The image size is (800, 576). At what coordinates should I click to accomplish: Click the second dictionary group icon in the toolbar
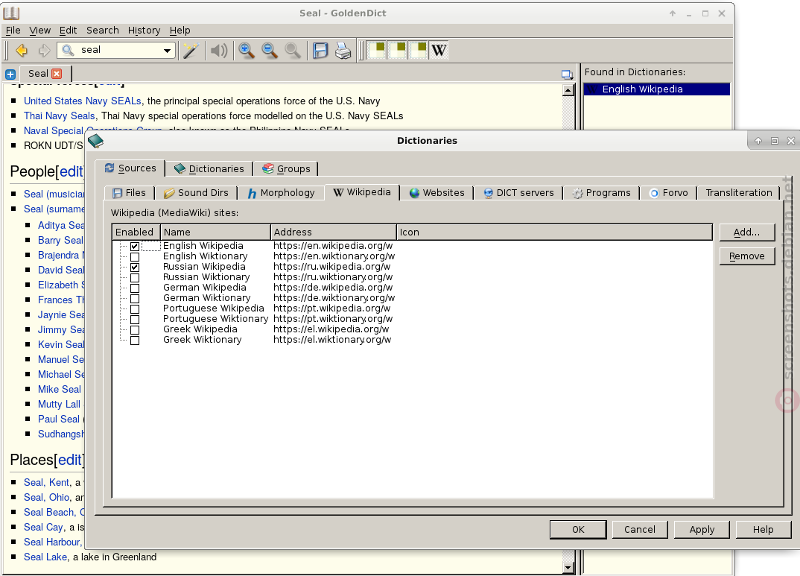pos(398,50)
